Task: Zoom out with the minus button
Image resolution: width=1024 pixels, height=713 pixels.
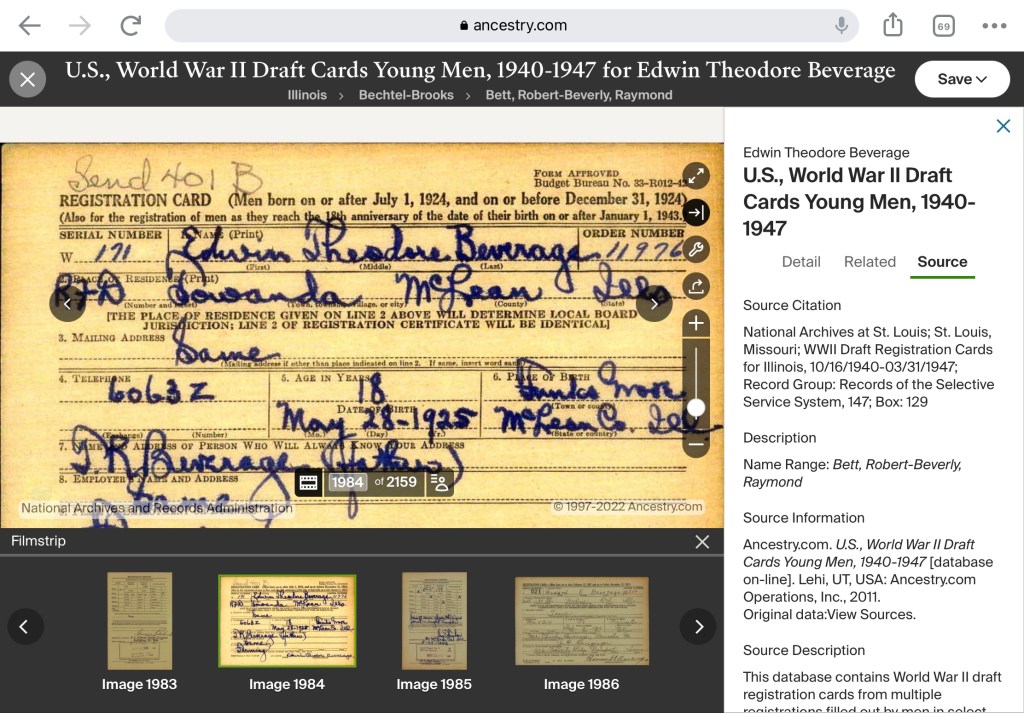Action: (x=696, y=443)
